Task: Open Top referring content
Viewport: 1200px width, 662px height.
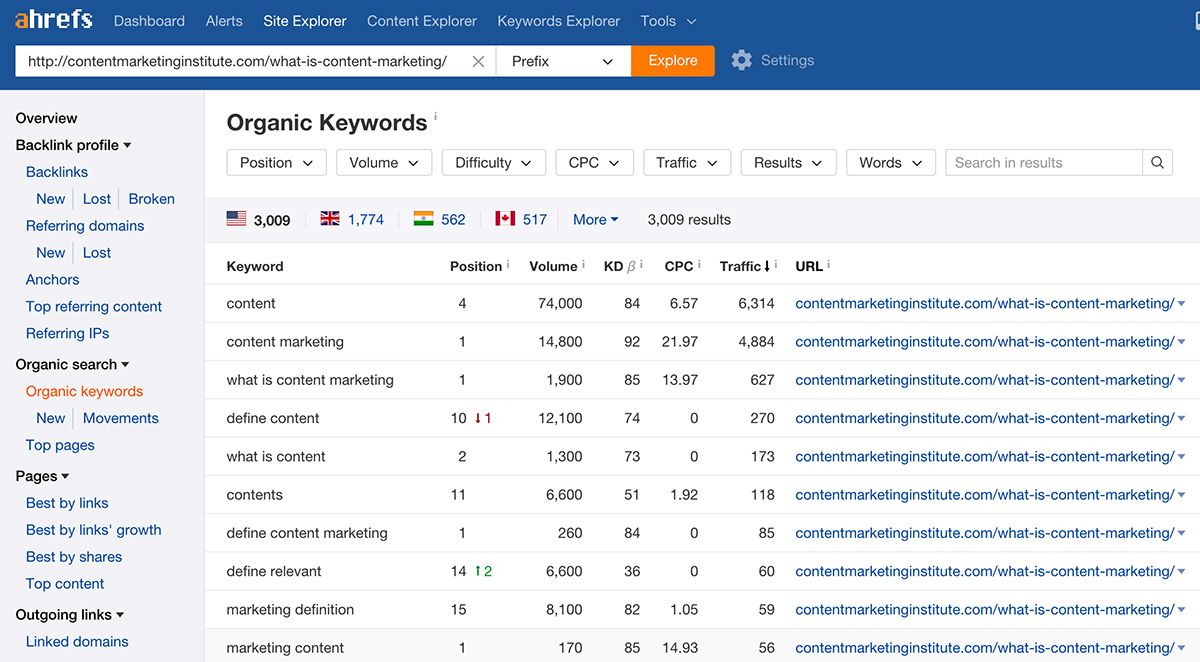Action: coord(94,307)
